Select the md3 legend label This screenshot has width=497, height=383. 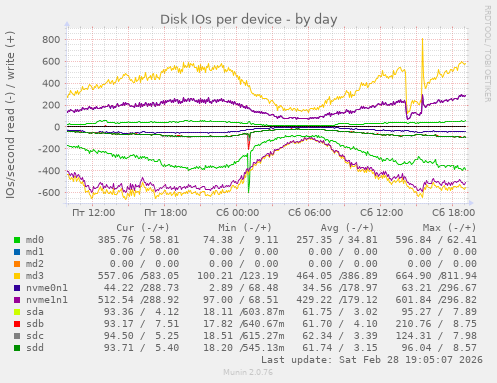pyautogui.click(x=35, y=276)
